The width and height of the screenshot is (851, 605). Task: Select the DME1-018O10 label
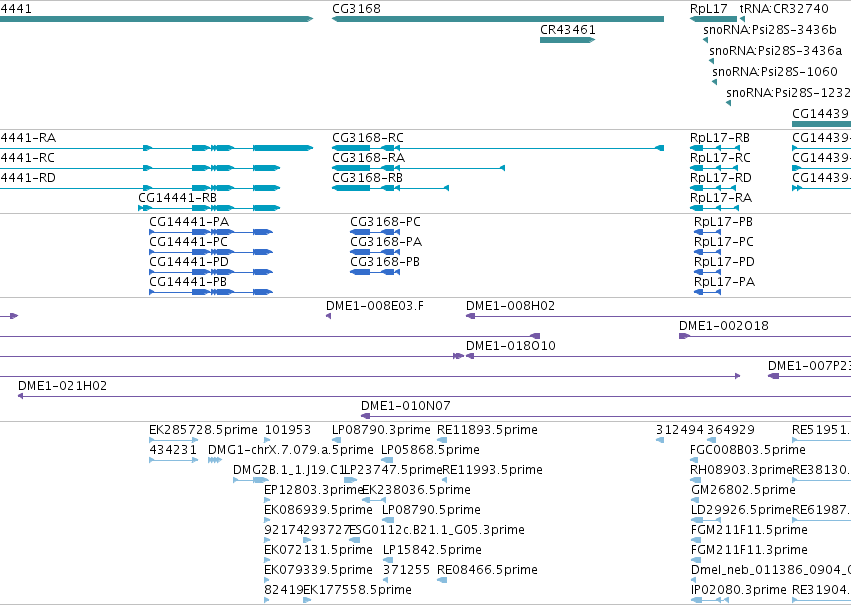click(511, 346)
